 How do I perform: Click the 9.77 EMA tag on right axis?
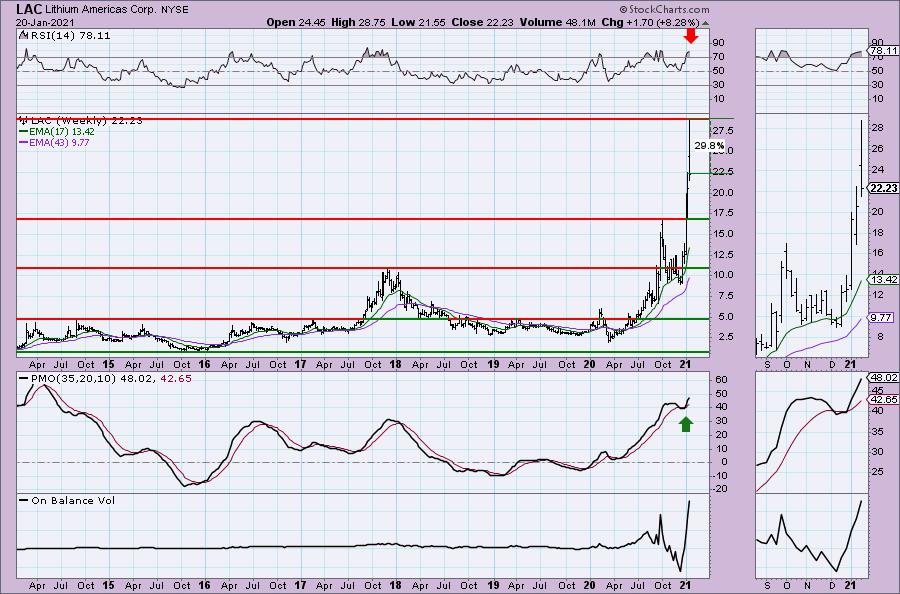tap(881, 317)
